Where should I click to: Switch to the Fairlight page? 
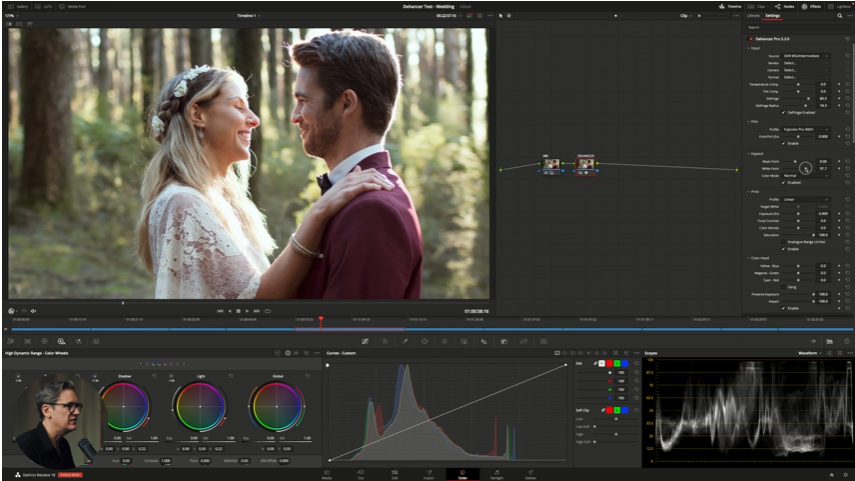point(496,473)
